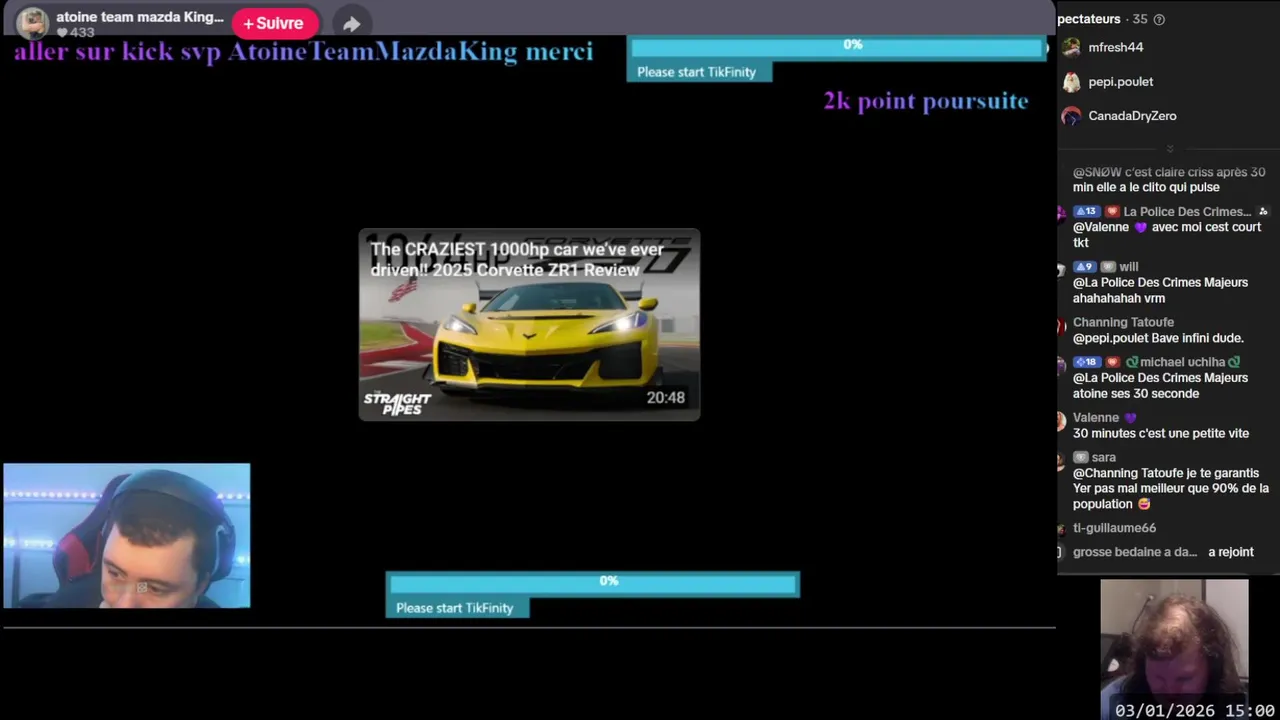This screenshot has height=720, width=1280.
Task: Click mfresh44's avatar in spectators list
Action: click(1071, 47)
